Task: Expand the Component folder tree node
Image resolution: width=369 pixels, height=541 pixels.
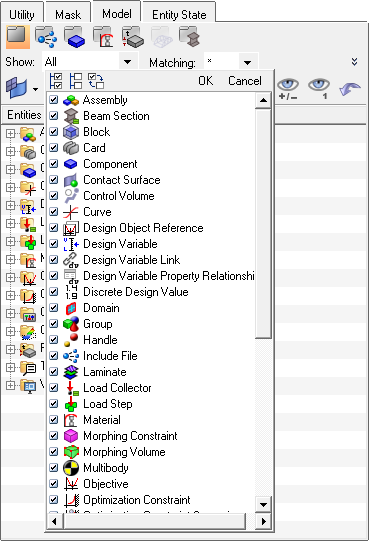Action: (x=10, y=169)
